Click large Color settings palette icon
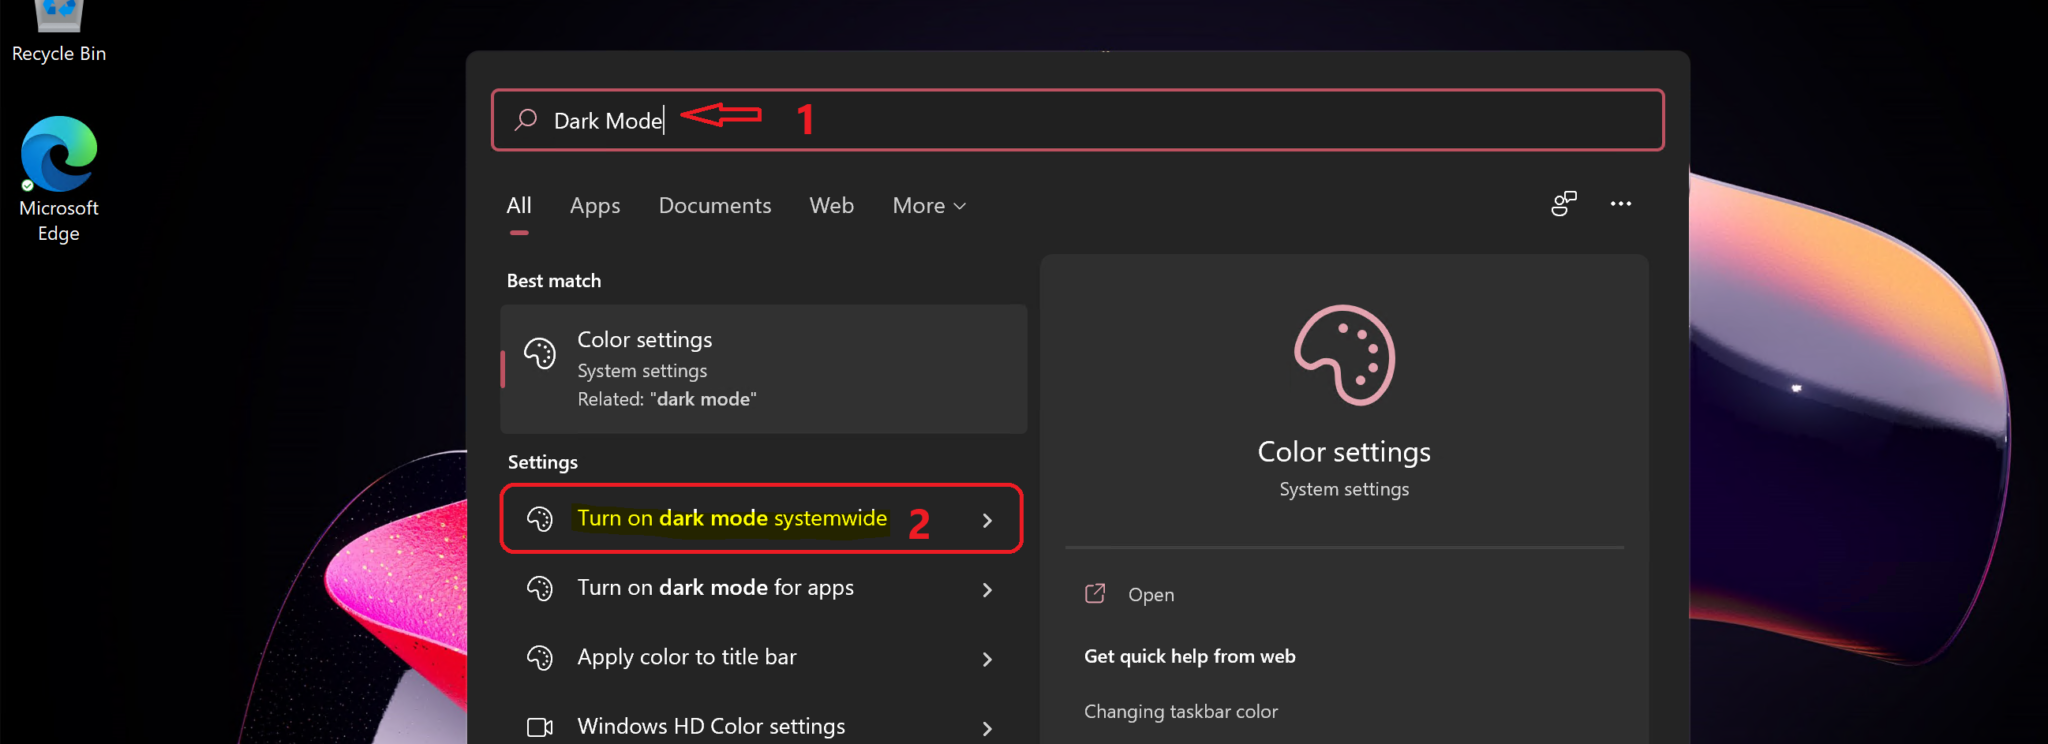Image resolution: width=2048 pixels, height=744 pixels. (x=1345, y=355)
